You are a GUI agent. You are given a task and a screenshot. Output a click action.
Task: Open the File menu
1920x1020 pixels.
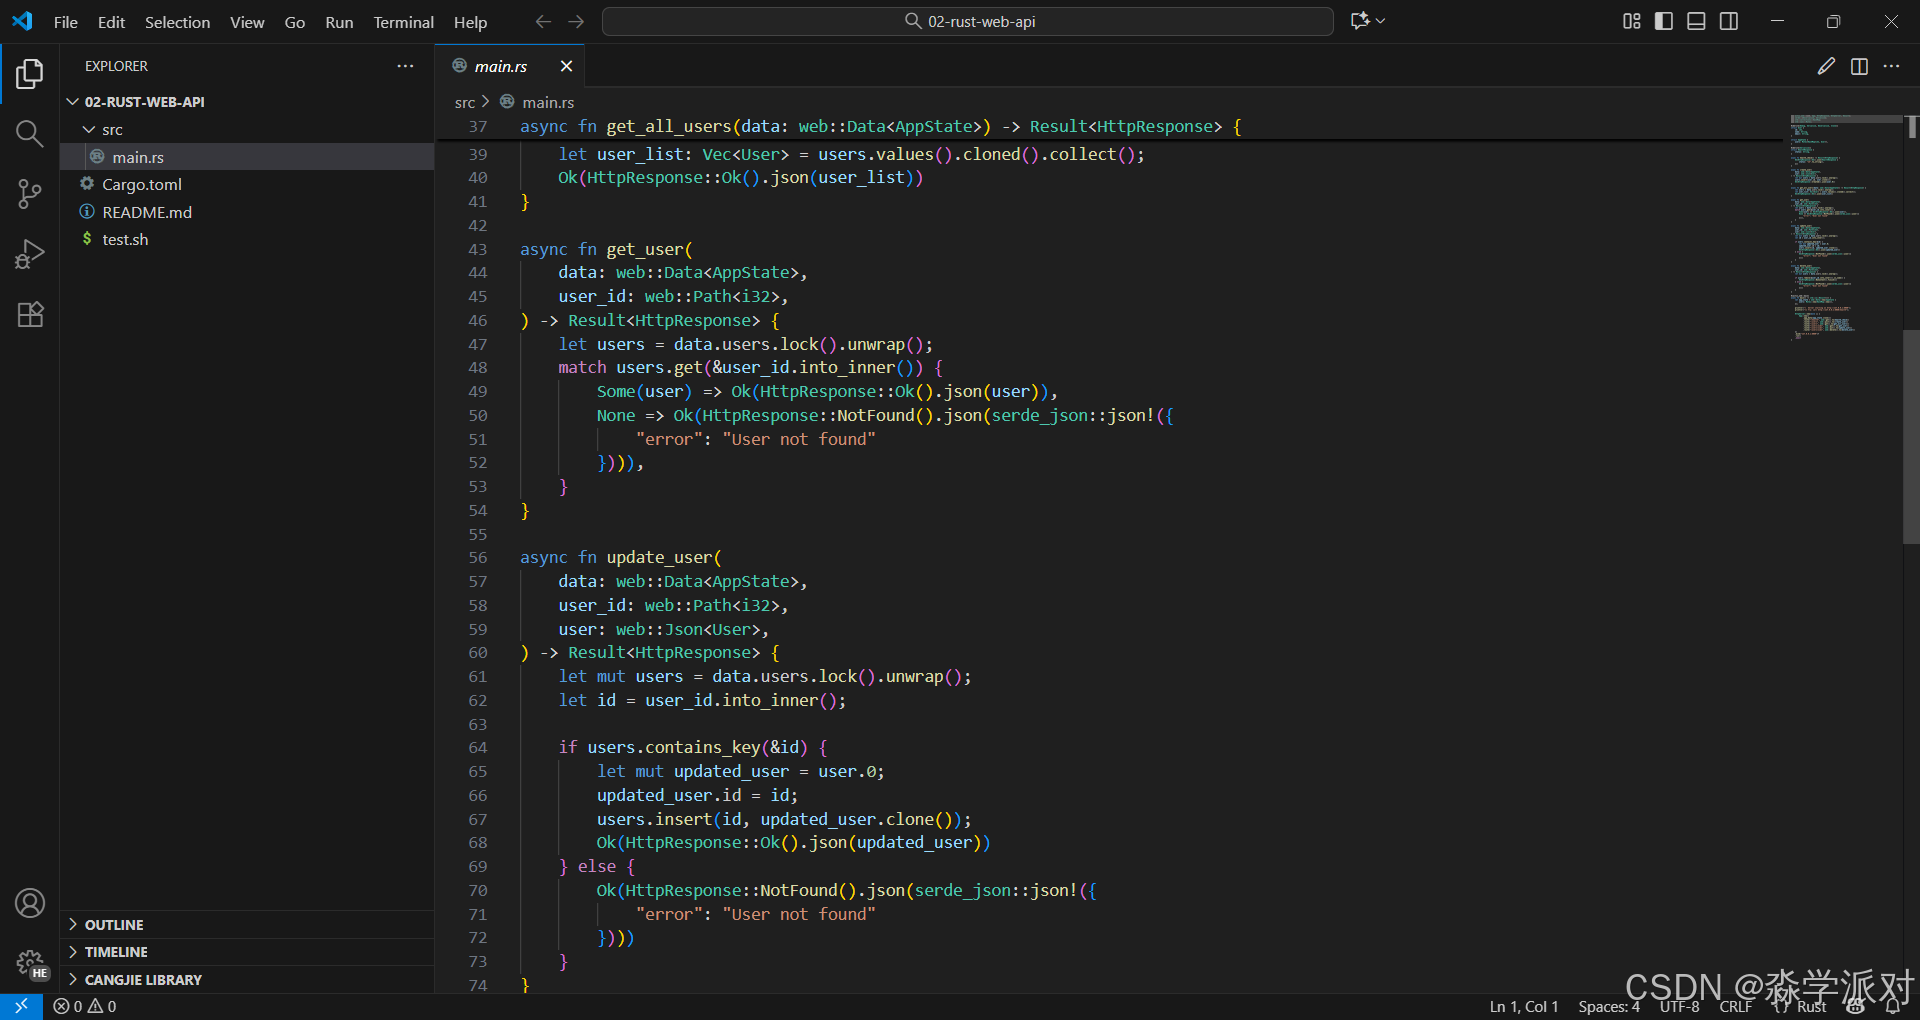pos(66,22)
